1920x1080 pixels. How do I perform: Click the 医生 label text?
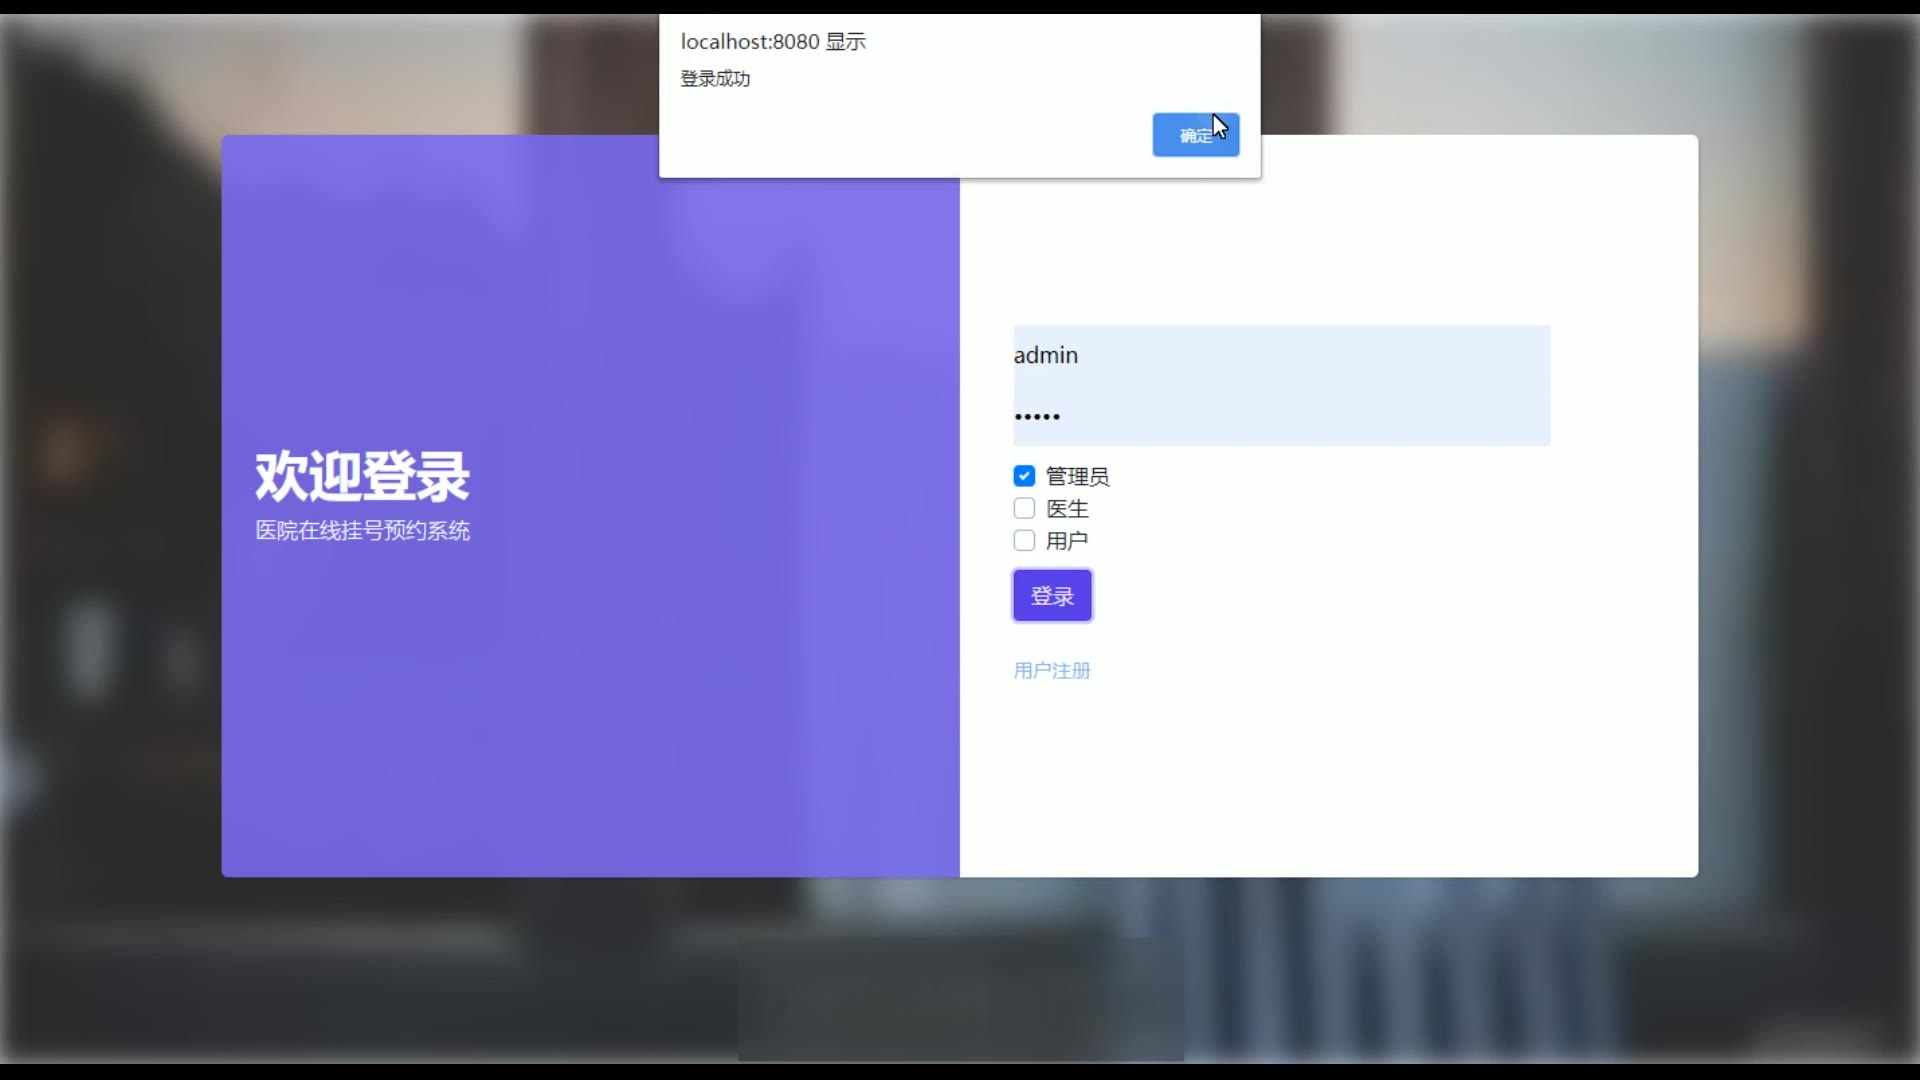(1066, 508)
